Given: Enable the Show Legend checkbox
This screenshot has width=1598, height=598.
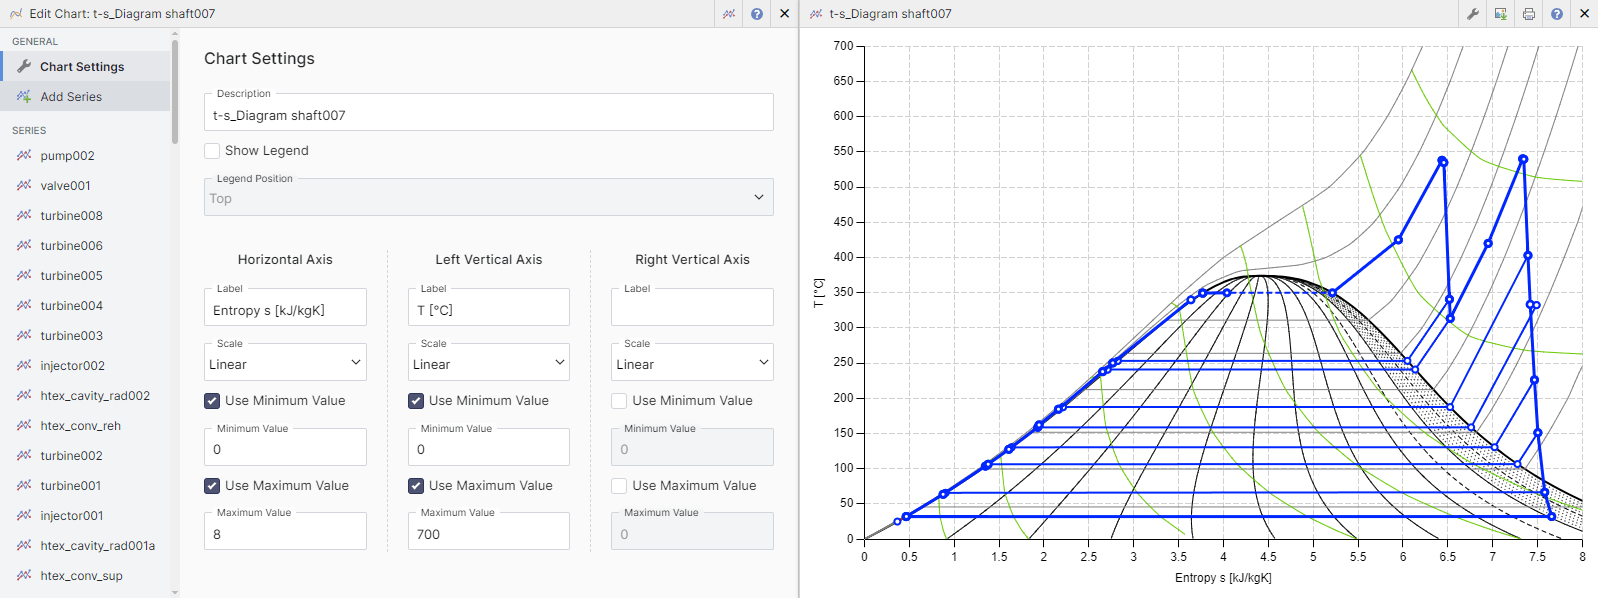Looking at the screenshot, I should point(212,151).
